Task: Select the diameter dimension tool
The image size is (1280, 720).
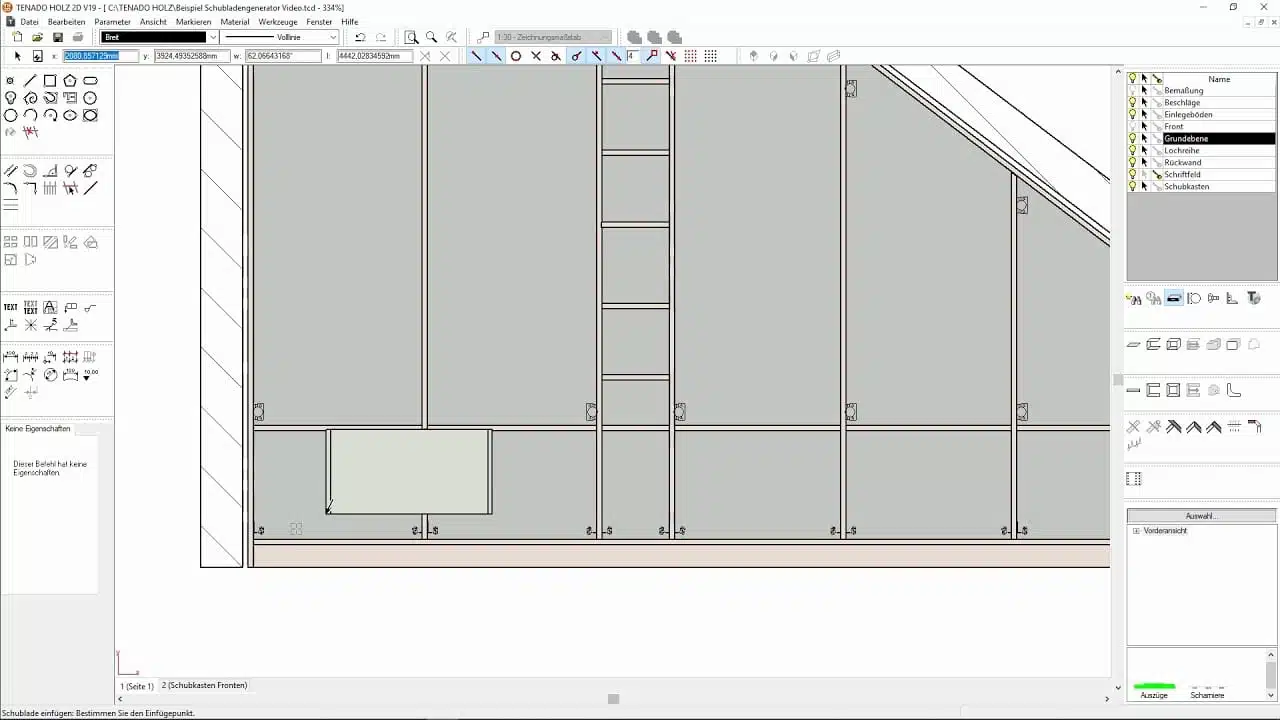Action: (x=50, y=375)
